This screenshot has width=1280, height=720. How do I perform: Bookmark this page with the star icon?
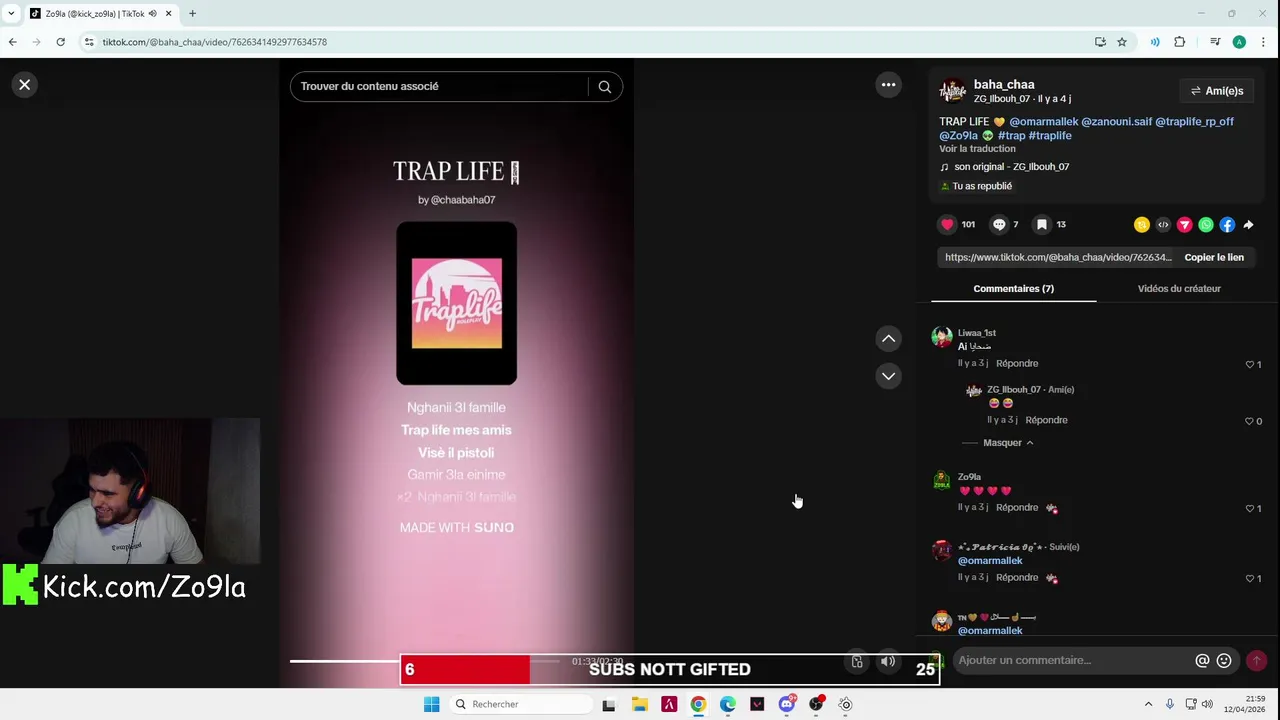tap(1122, 42)
